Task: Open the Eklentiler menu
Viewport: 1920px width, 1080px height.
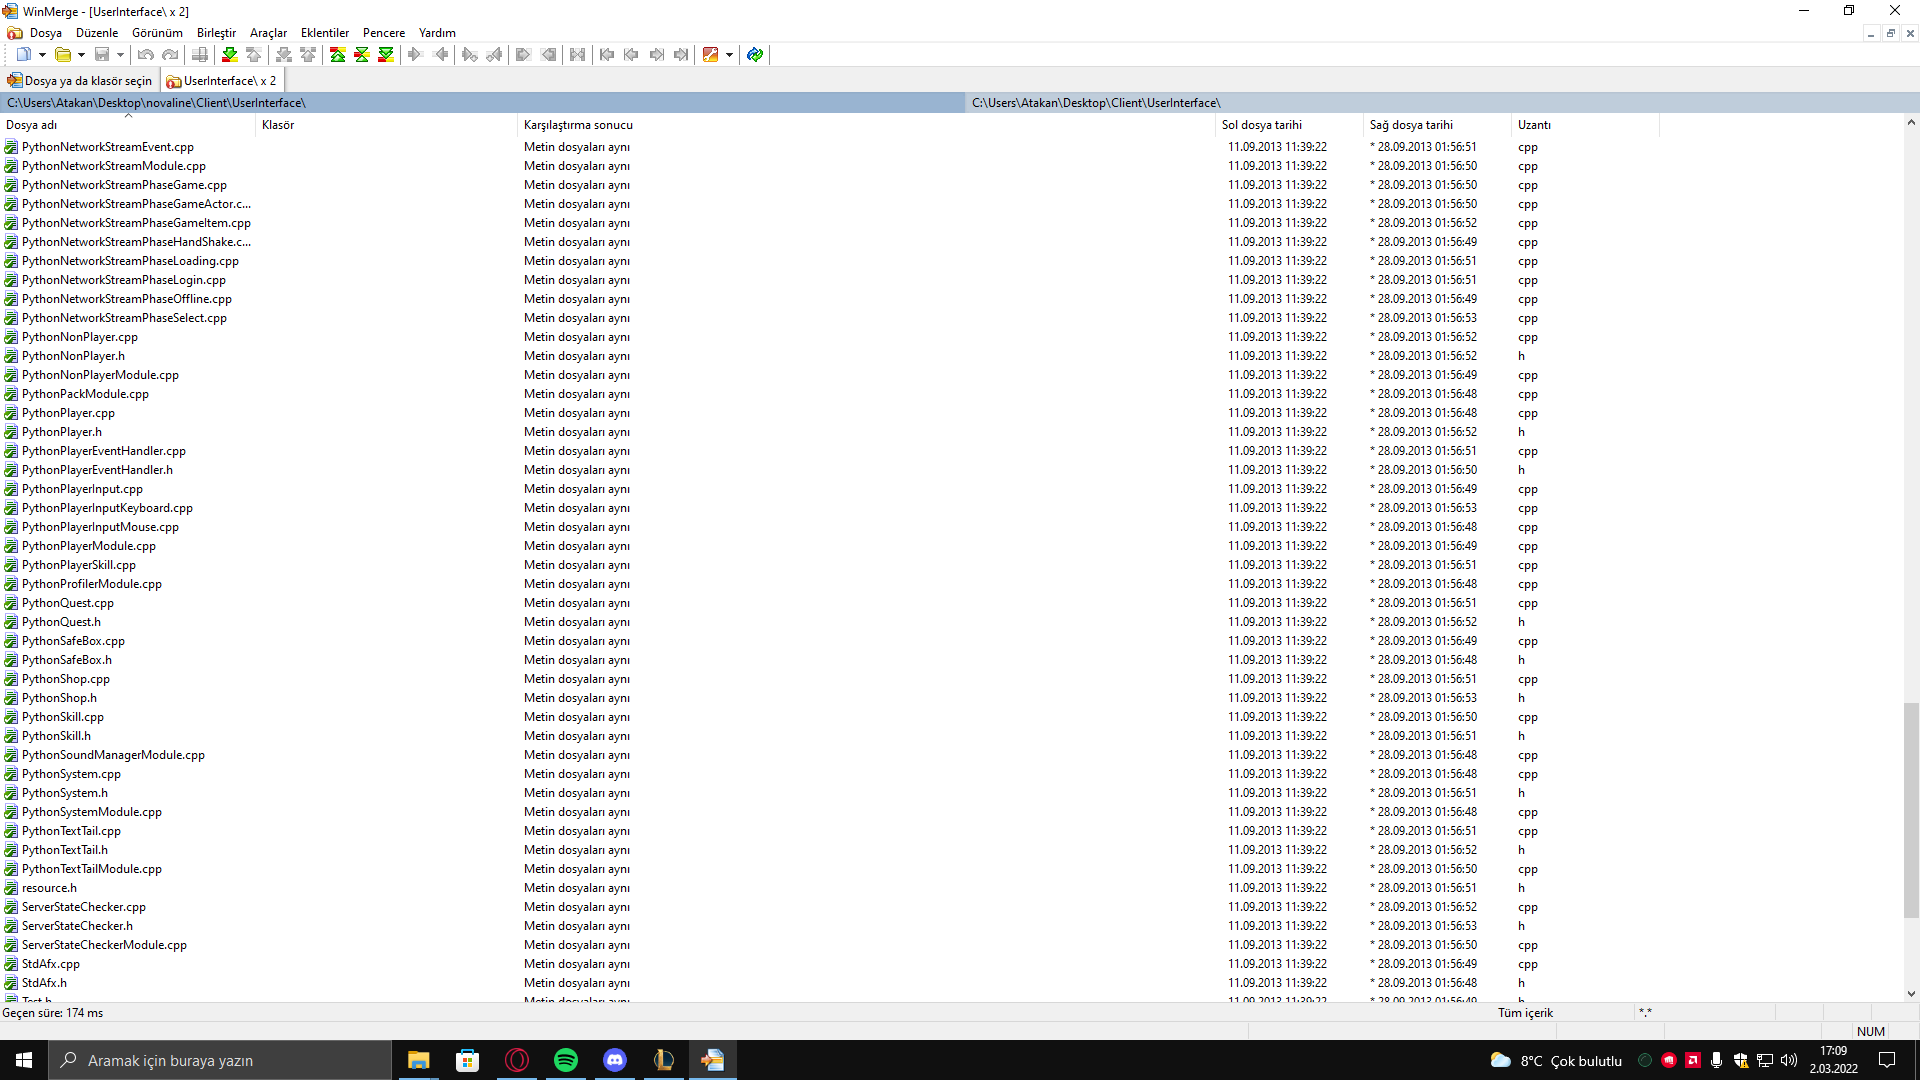Action: click(x=325, y=33)
